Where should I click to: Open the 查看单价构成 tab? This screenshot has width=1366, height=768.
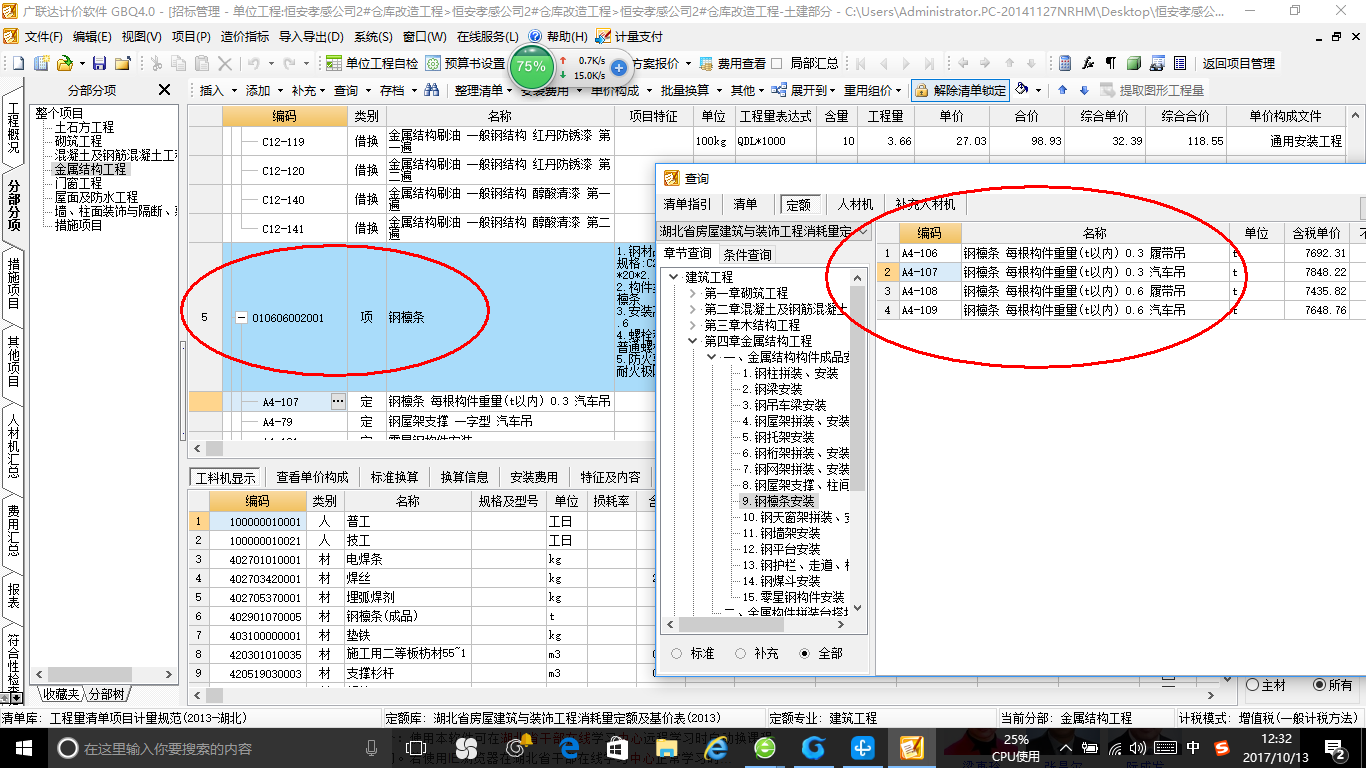(312, 477)
